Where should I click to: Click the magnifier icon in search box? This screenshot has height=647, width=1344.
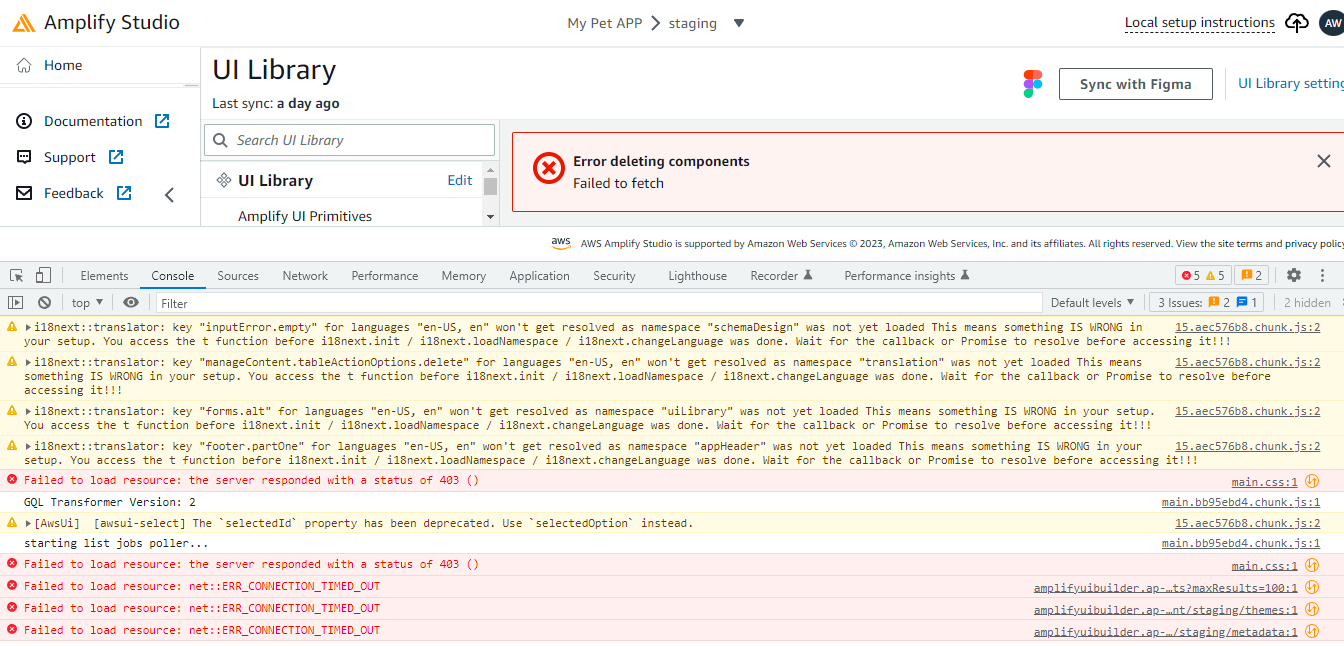pos(219,141)
